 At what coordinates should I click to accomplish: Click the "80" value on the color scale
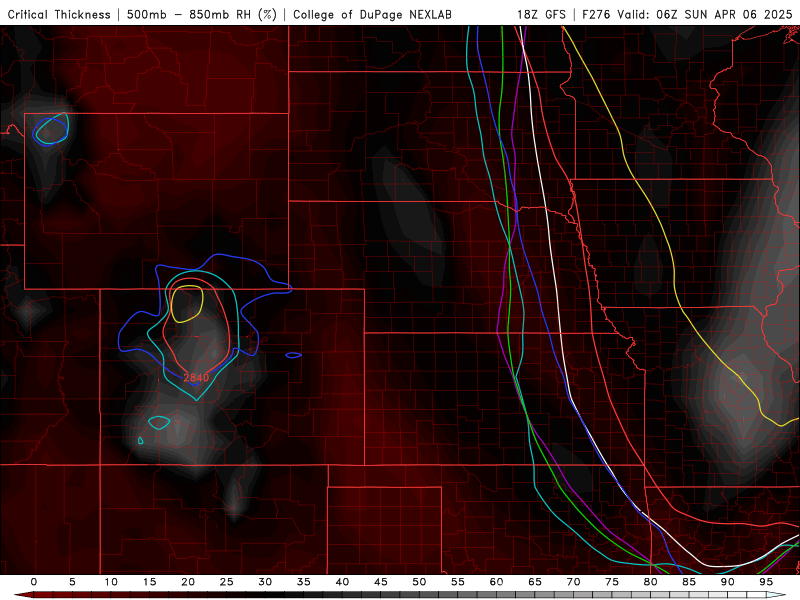(650, 582)
